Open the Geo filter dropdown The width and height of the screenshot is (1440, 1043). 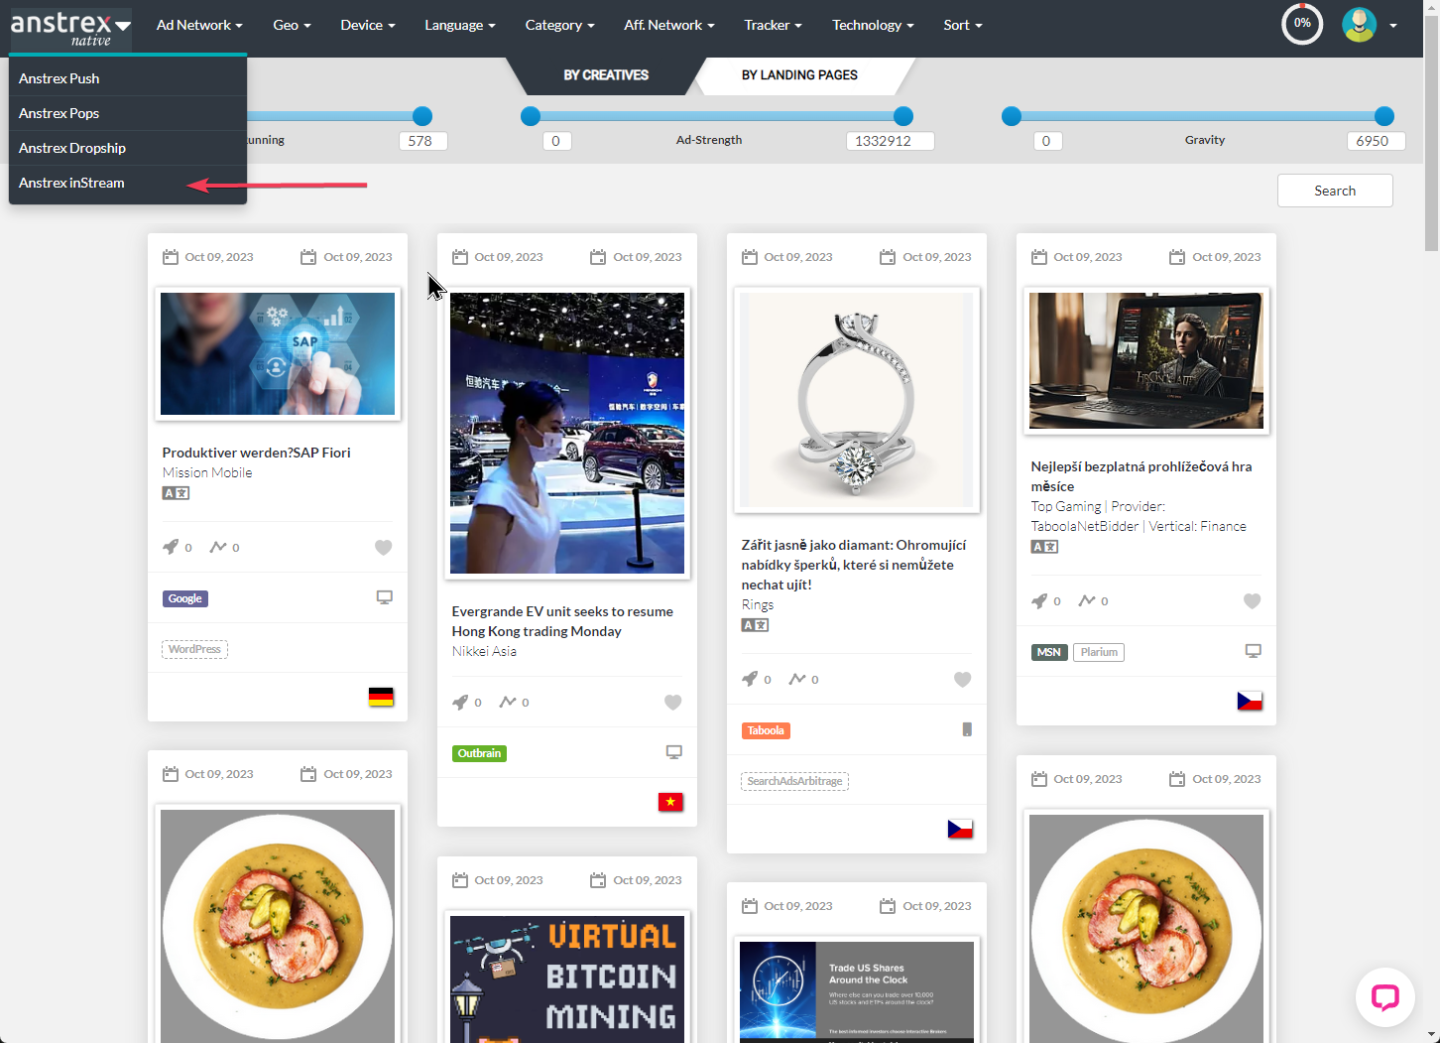(x=291, y=25)
